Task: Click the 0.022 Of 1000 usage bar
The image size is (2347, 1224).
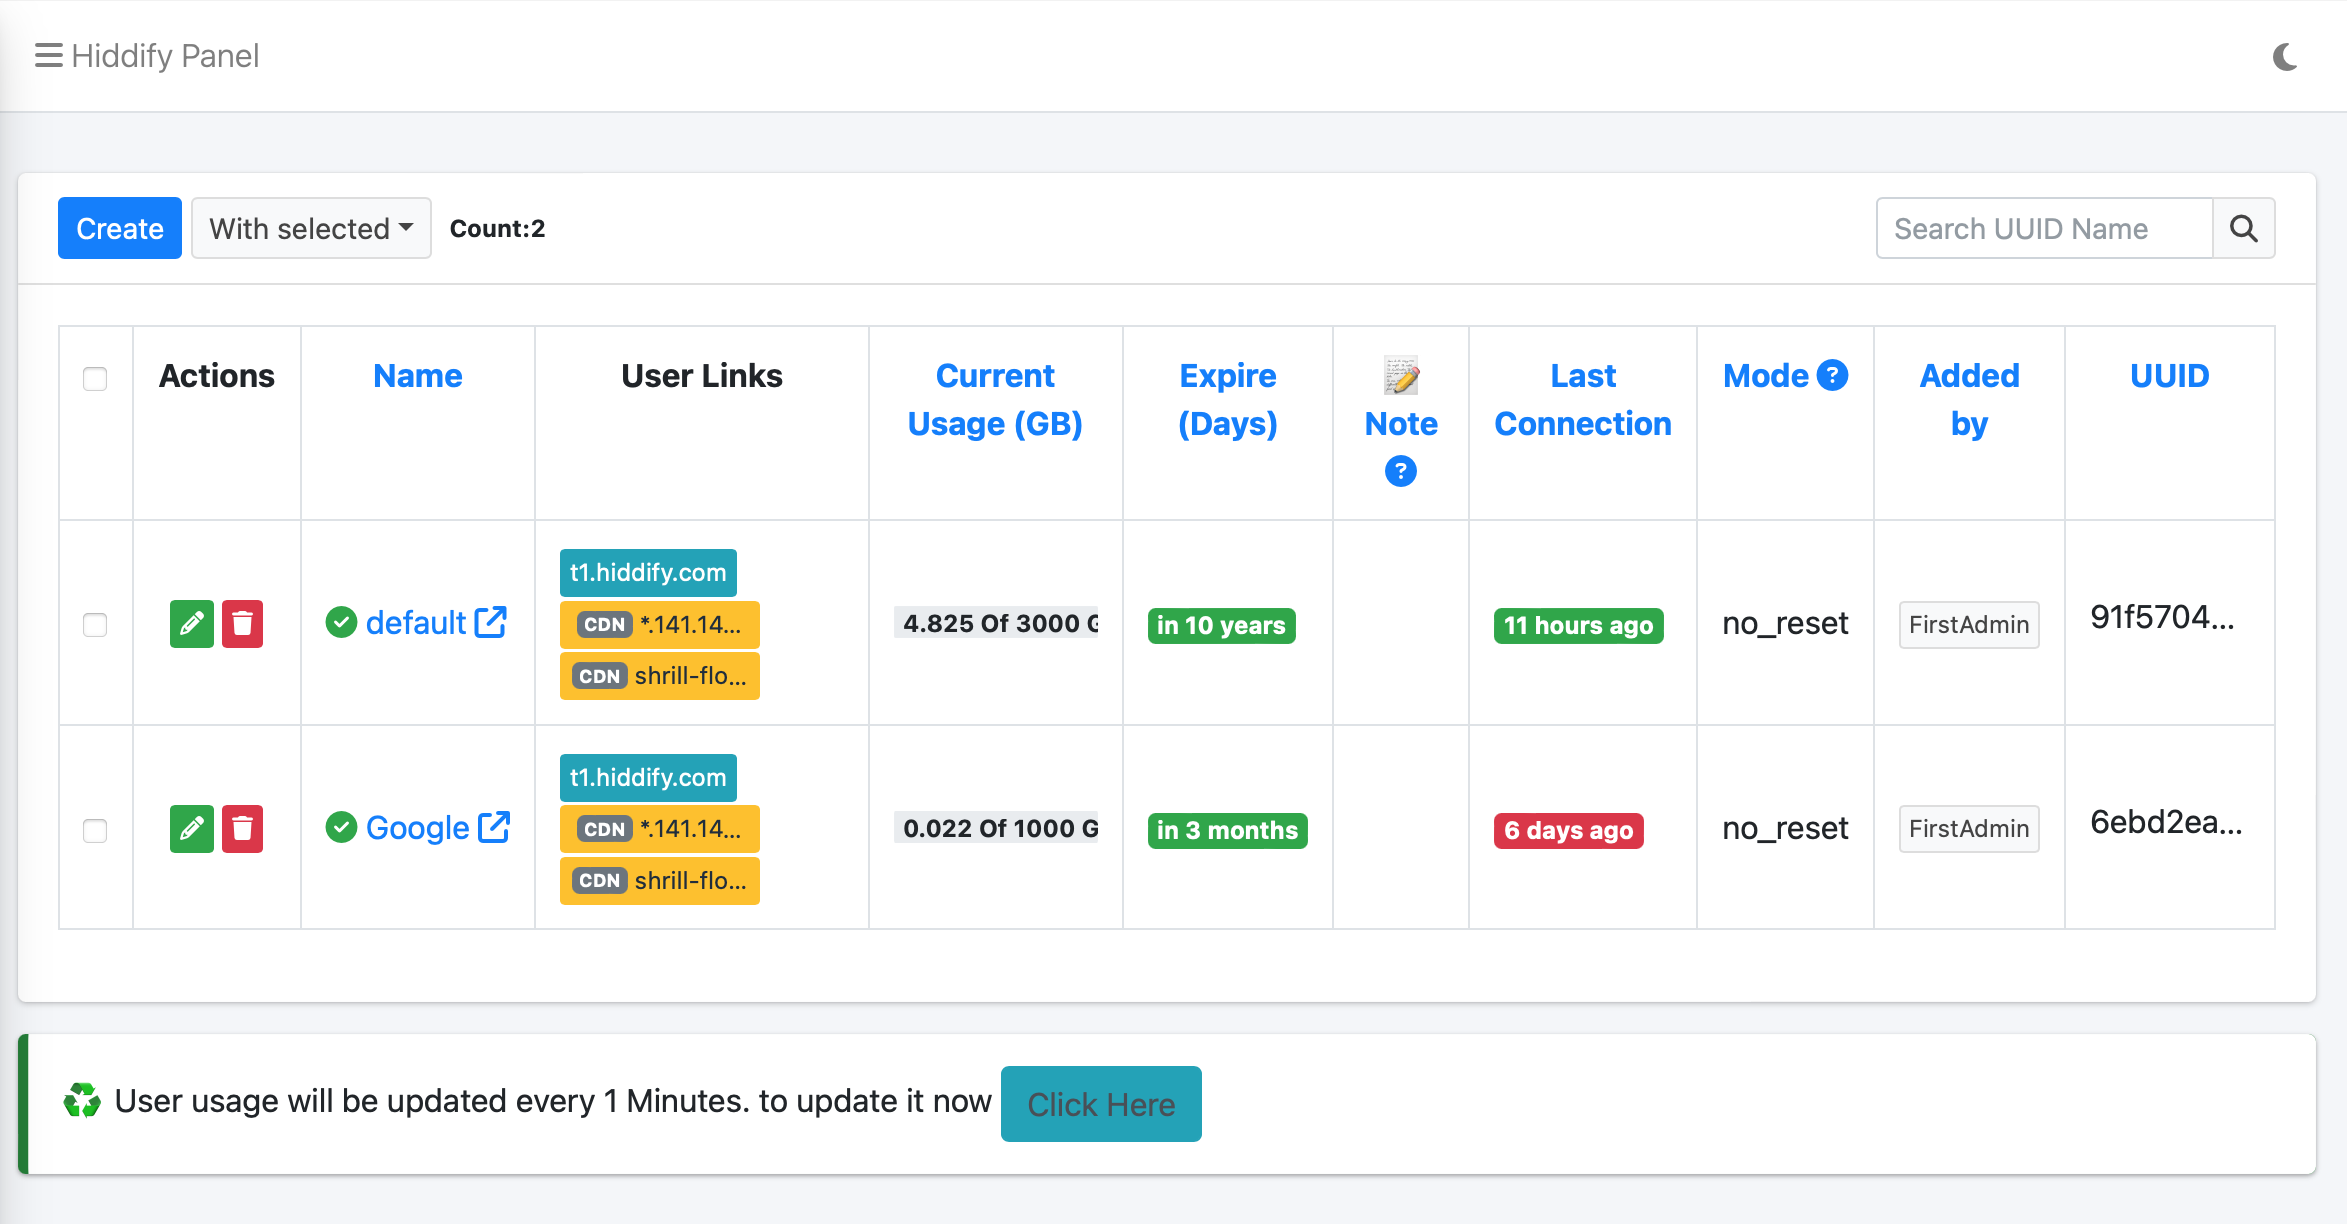Action: [996, 828]
